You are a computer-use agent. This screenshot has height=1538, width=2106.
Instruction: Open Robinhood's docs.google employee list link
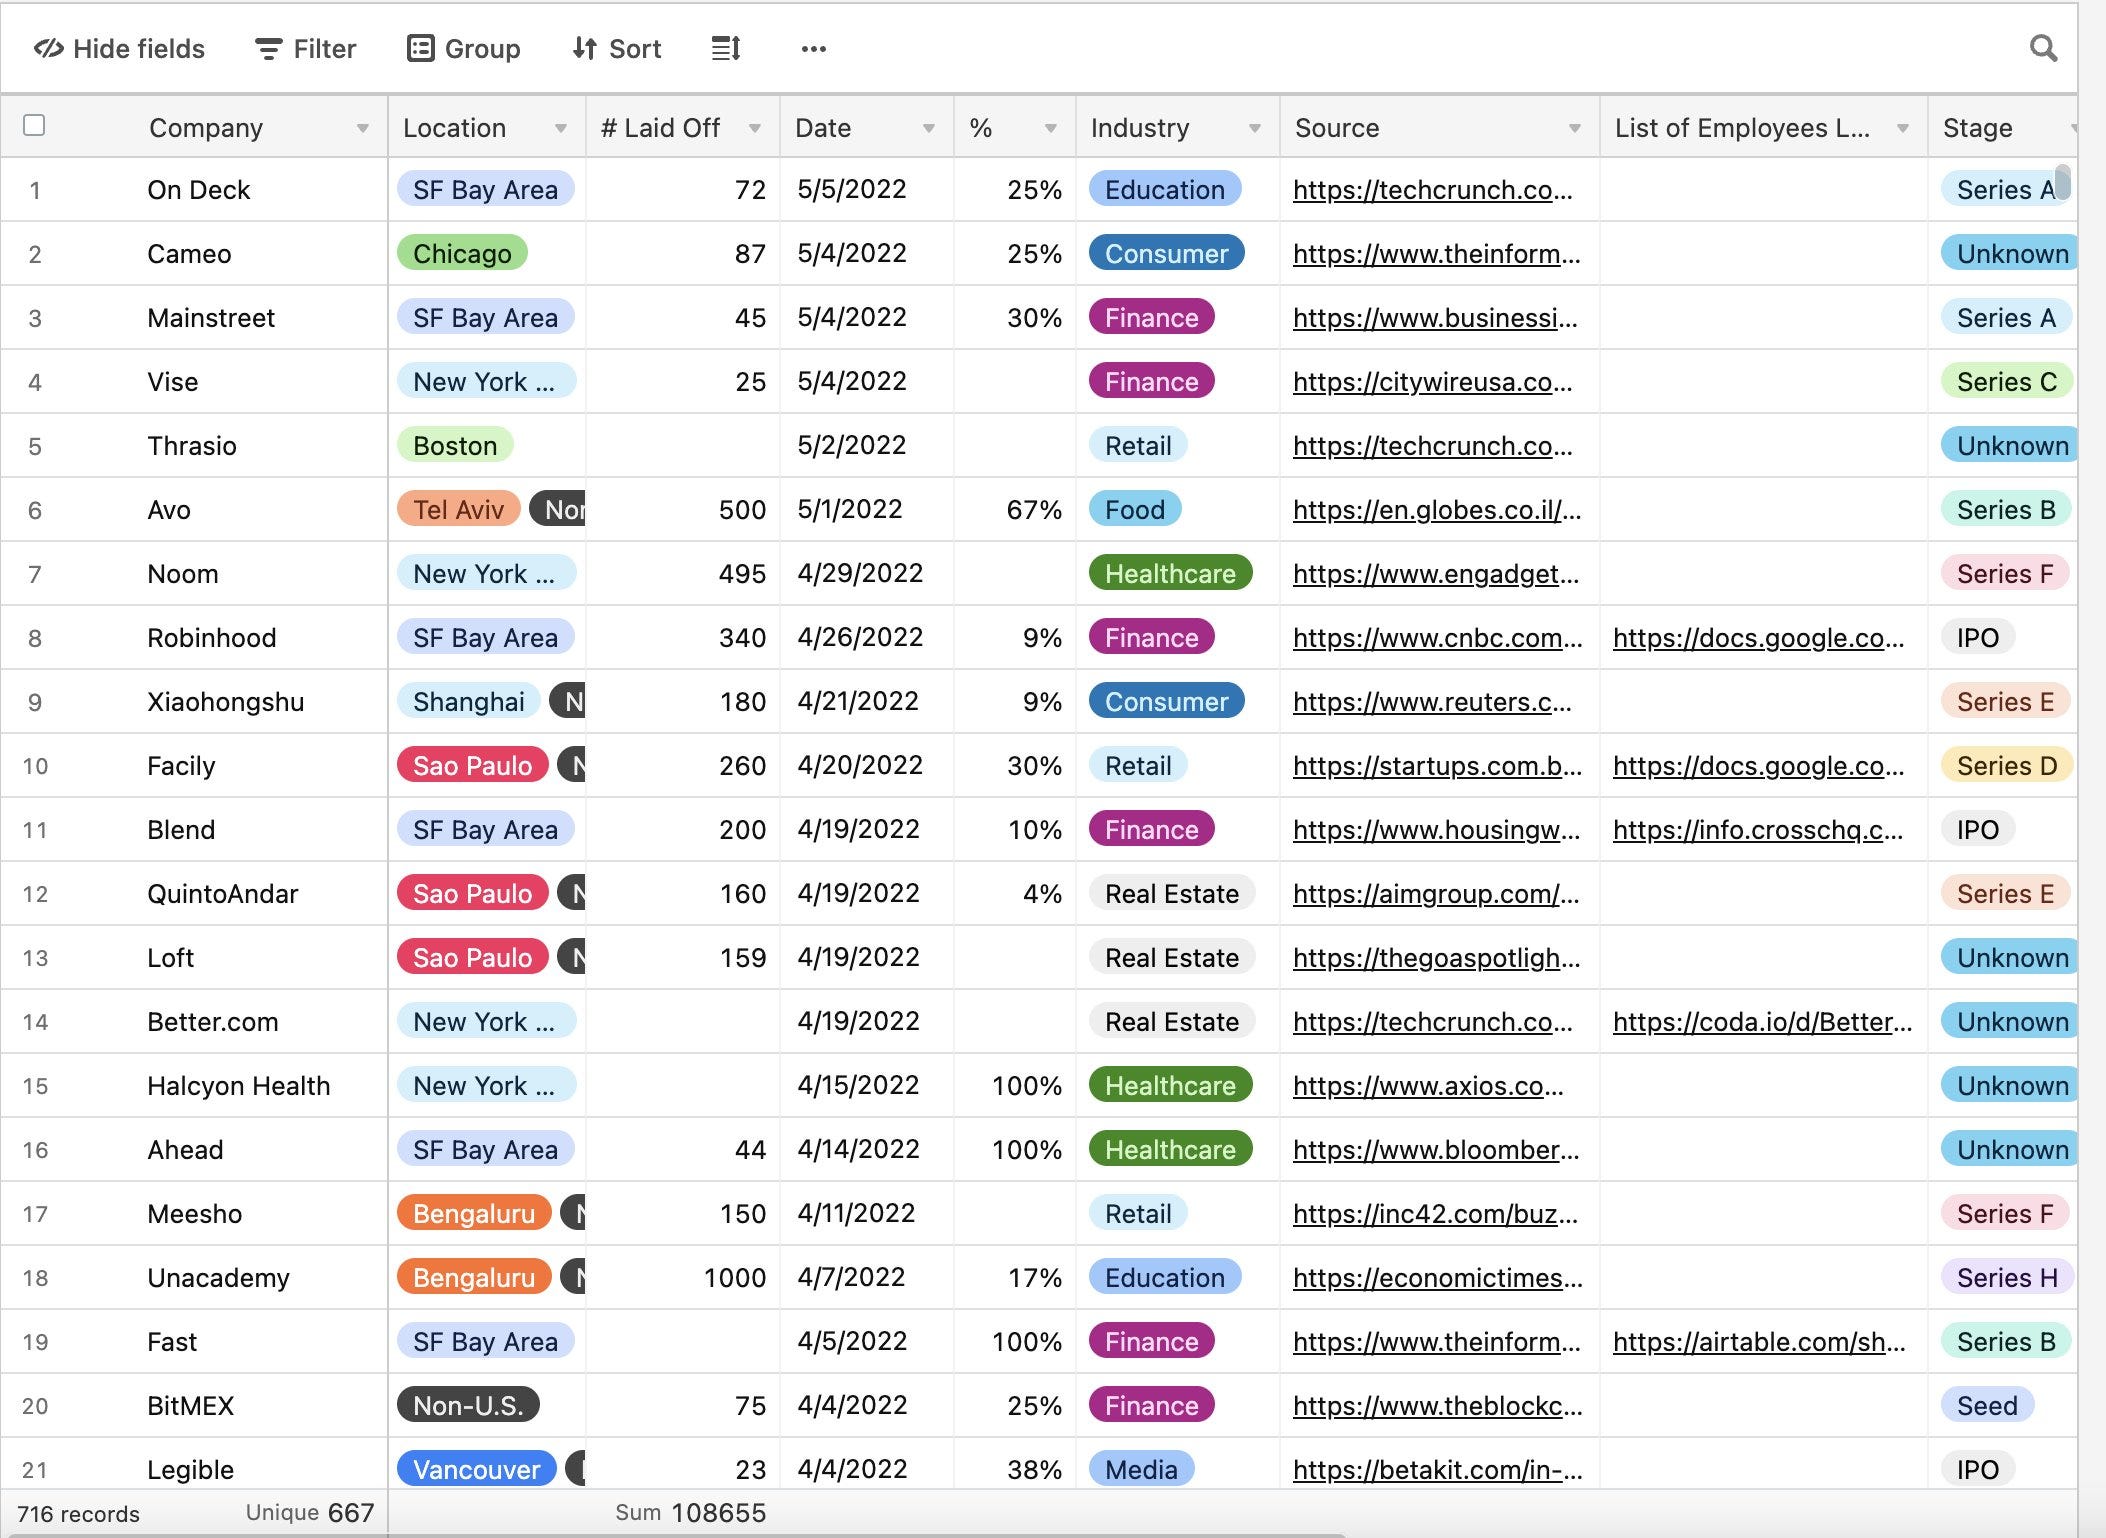1758,638
